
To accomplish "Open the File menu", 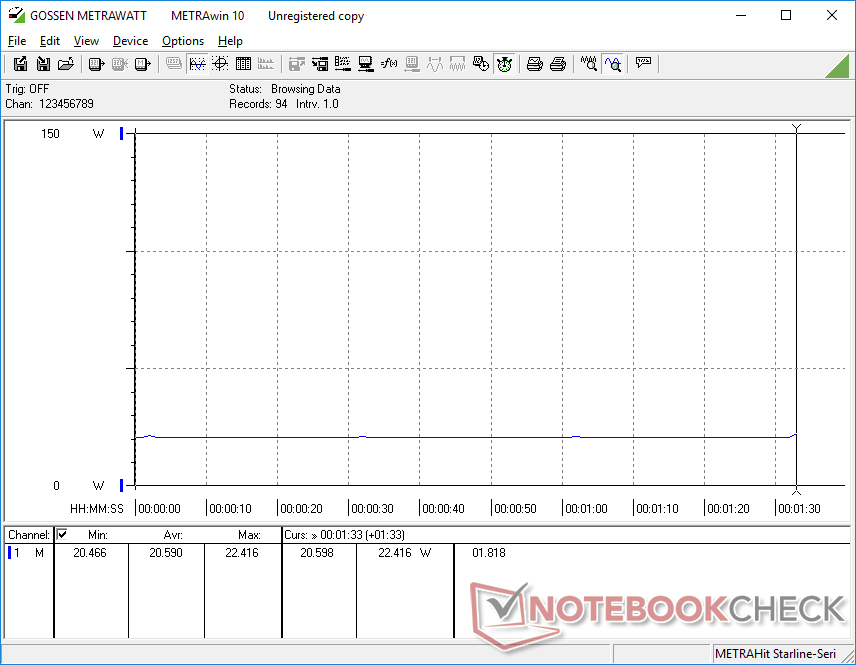I will 17,41.
